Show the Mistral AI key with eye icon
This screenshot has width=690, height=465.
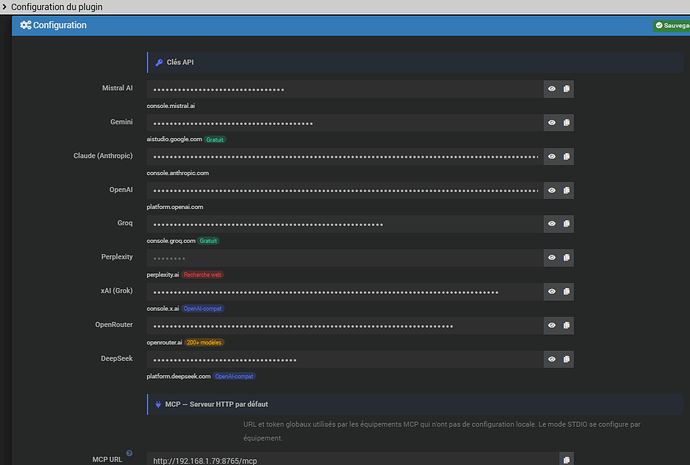click(551, 89)
